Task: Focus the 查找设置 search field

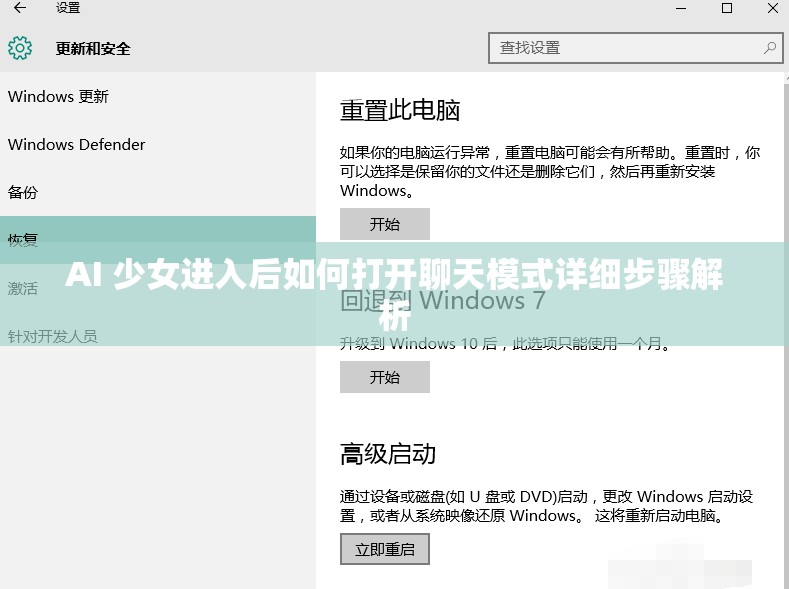Action: 636,48
